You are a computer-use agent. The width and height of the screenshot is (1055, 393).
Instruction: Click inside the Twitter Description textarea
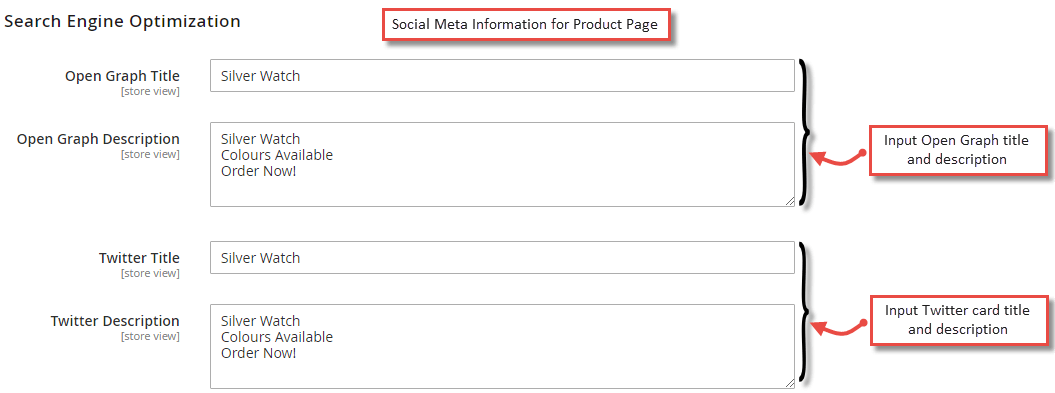click(x=502, y=346)
